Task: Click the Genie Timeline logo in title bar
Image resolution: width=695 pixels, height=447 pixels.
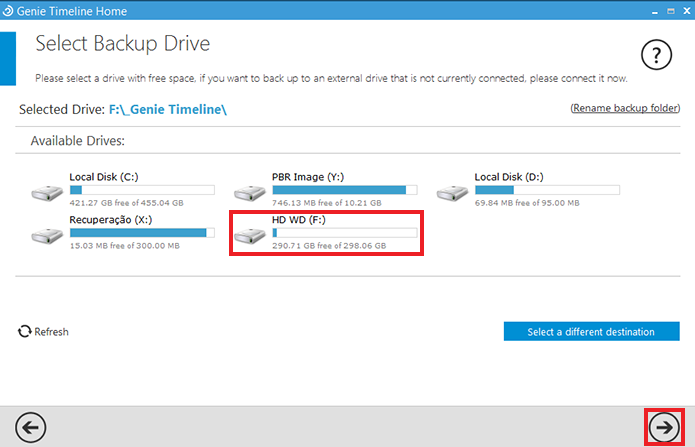Action: coord(8,11)
